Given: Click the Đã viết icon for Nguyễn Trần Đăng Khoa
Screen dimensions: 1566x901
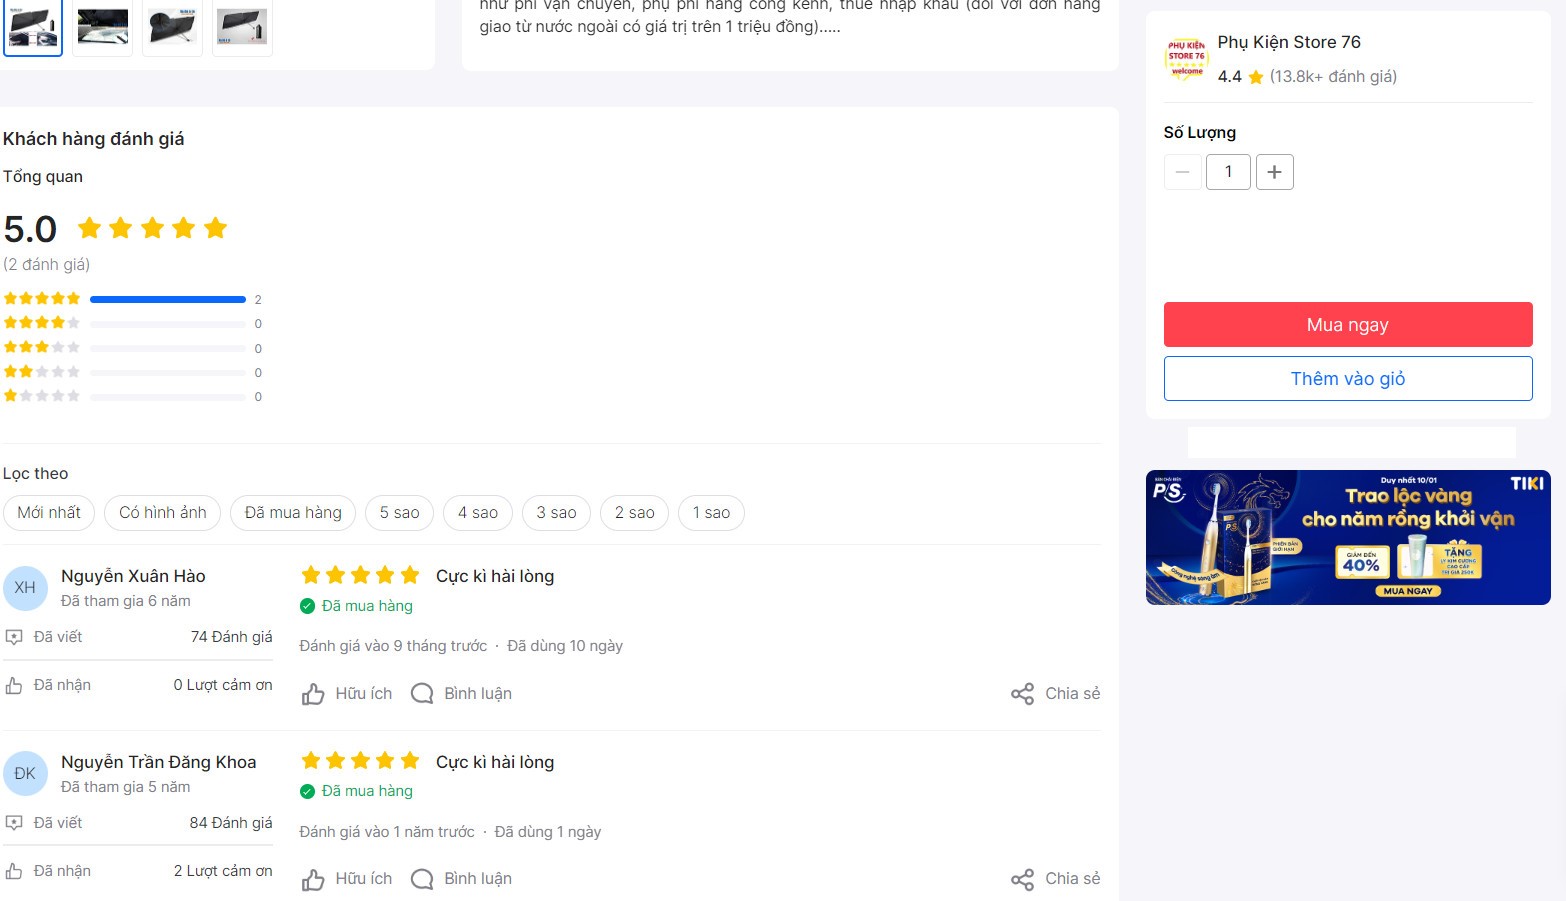Looking at the screenshot, I should (x=14, y=823).
